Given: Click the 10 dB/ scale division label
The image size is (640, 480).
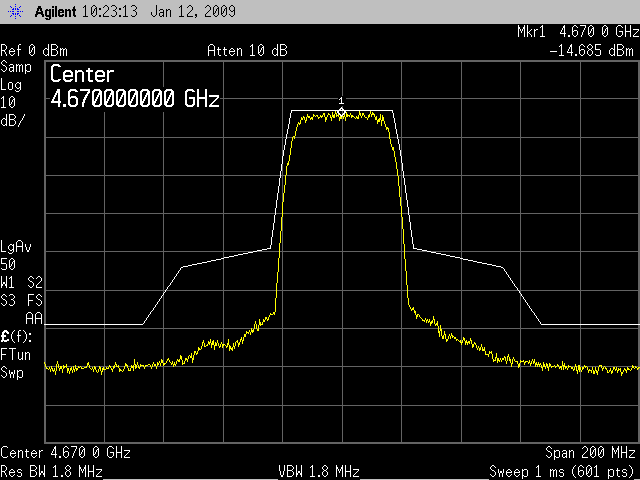Looking at the screenshot, I should click(14, 110).
